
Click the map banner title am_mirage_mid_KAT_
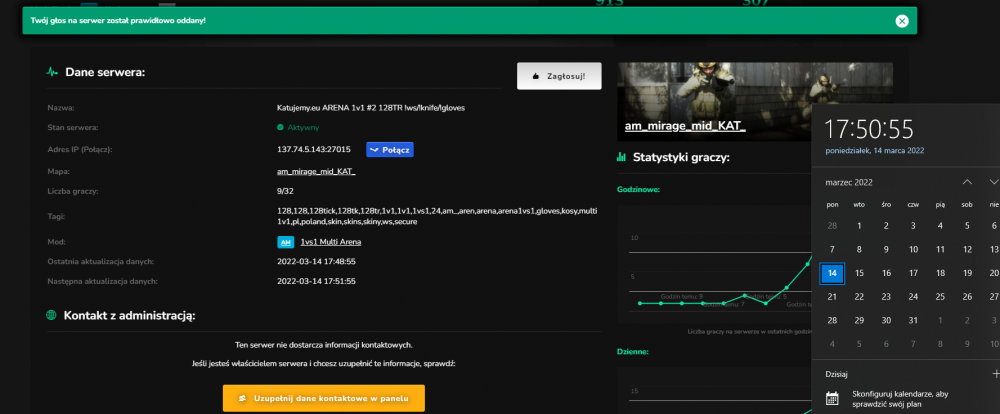tap(685, 126)
